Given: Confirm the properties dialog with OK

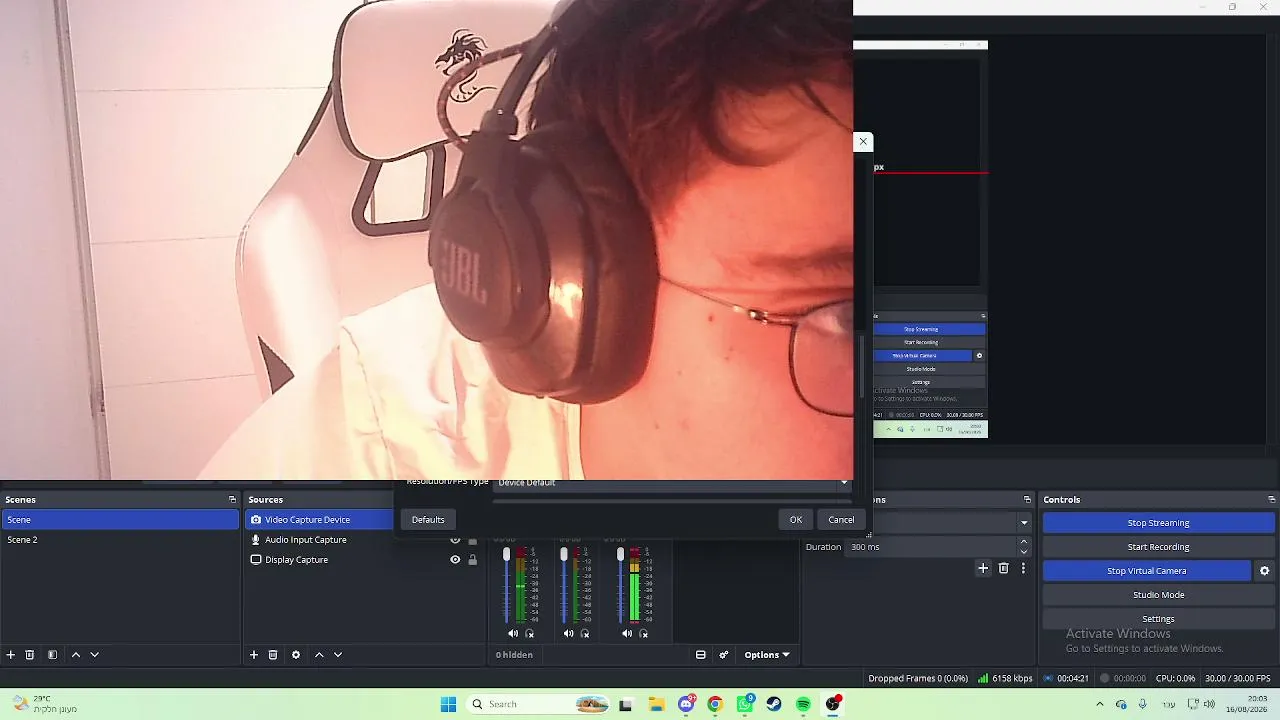Looking at the screenshot, I should click(x=796, y=520).
